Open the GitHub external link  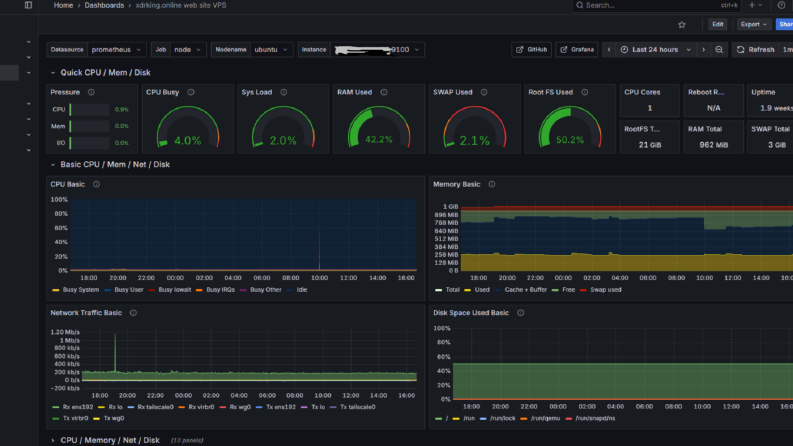click(531, 50)
